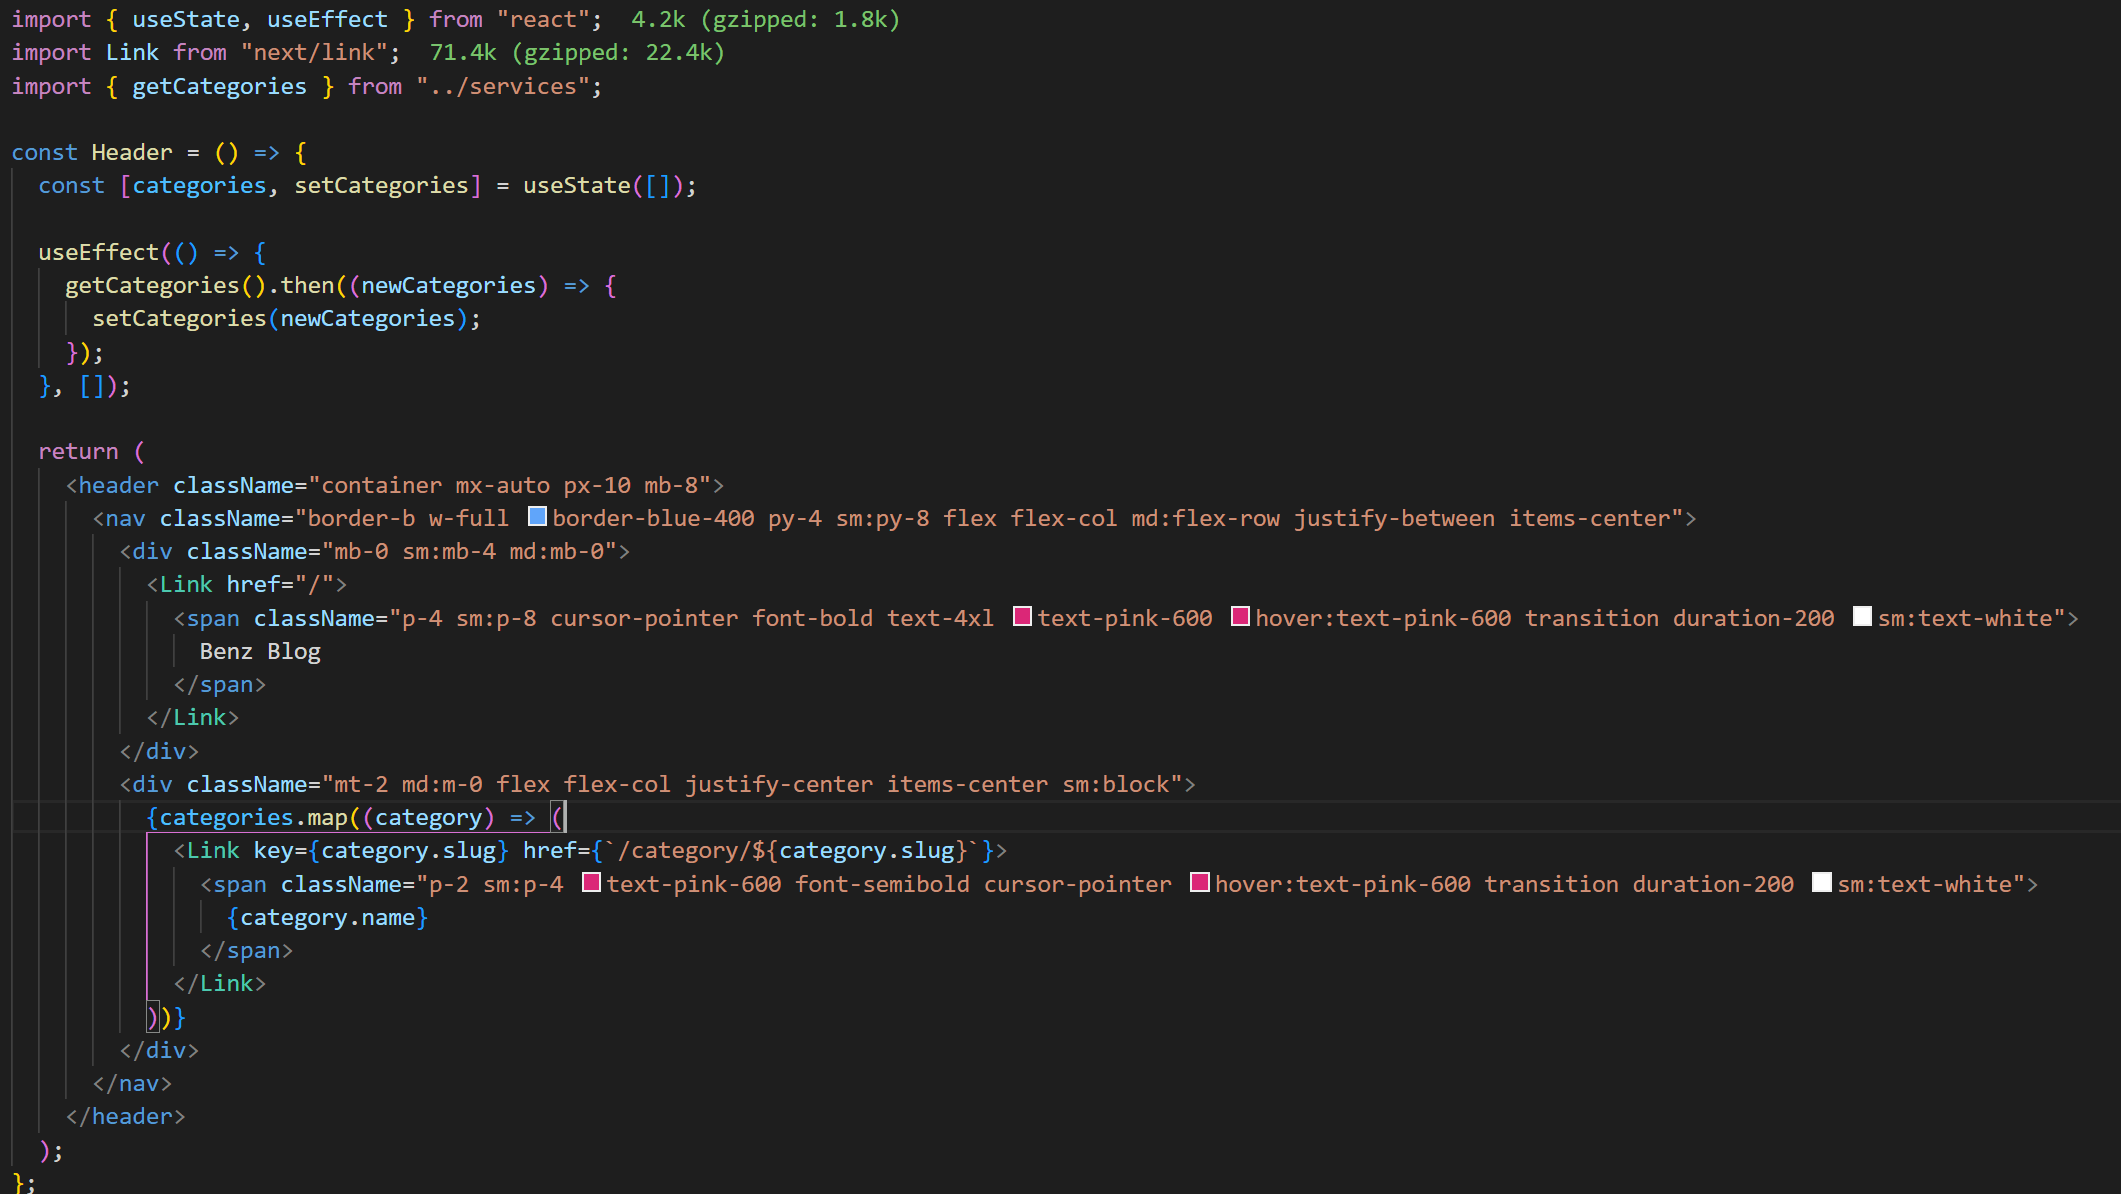The image size is (2121, 1194).
Task: Click the 'useEffect' import identifier on first line
Action: click(327, 20)
